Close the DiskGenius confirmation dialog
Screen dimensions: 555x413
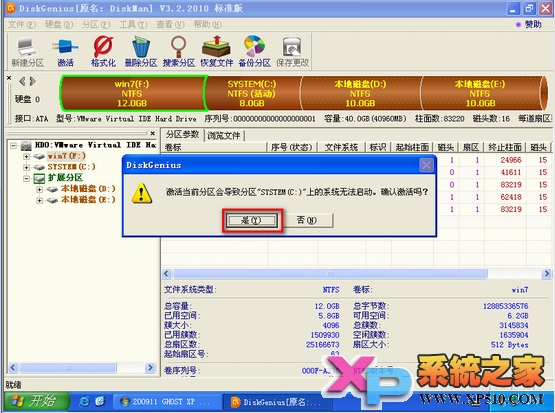(x=426, y=165)
